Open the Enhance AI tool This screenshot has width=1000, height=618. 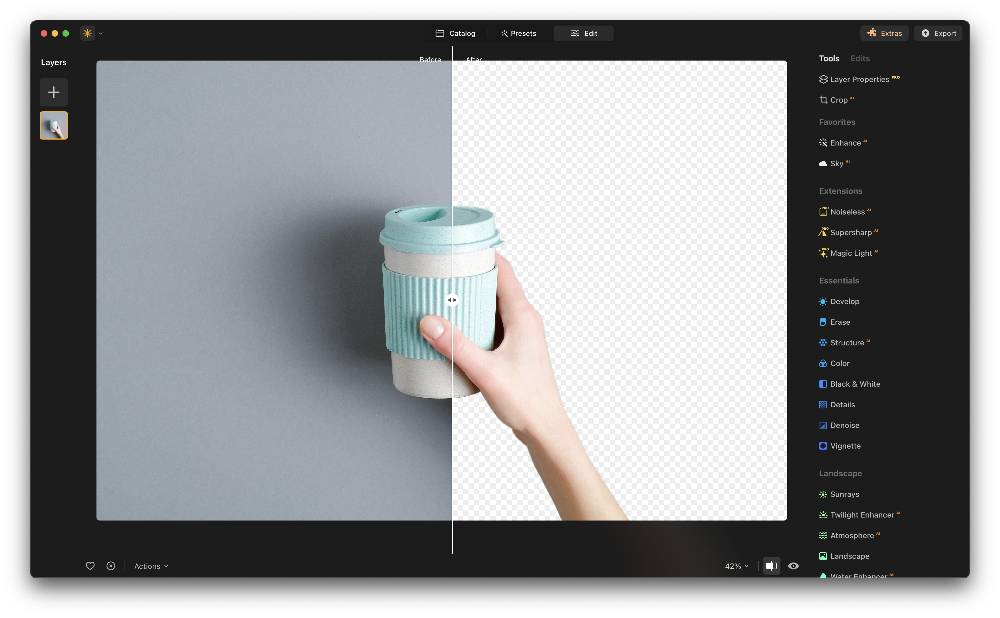(x=845, y=143)
